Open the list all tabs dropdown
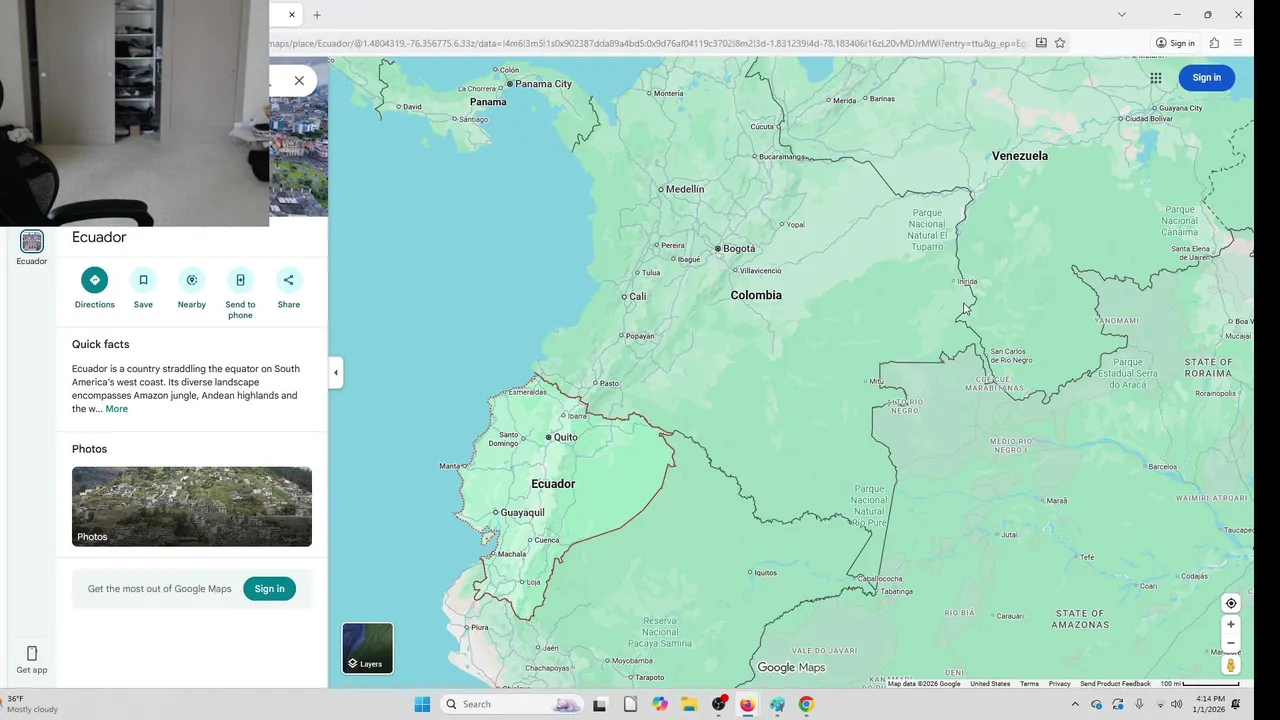Viewport: 1280px width, 720px height. (1121, 15)
